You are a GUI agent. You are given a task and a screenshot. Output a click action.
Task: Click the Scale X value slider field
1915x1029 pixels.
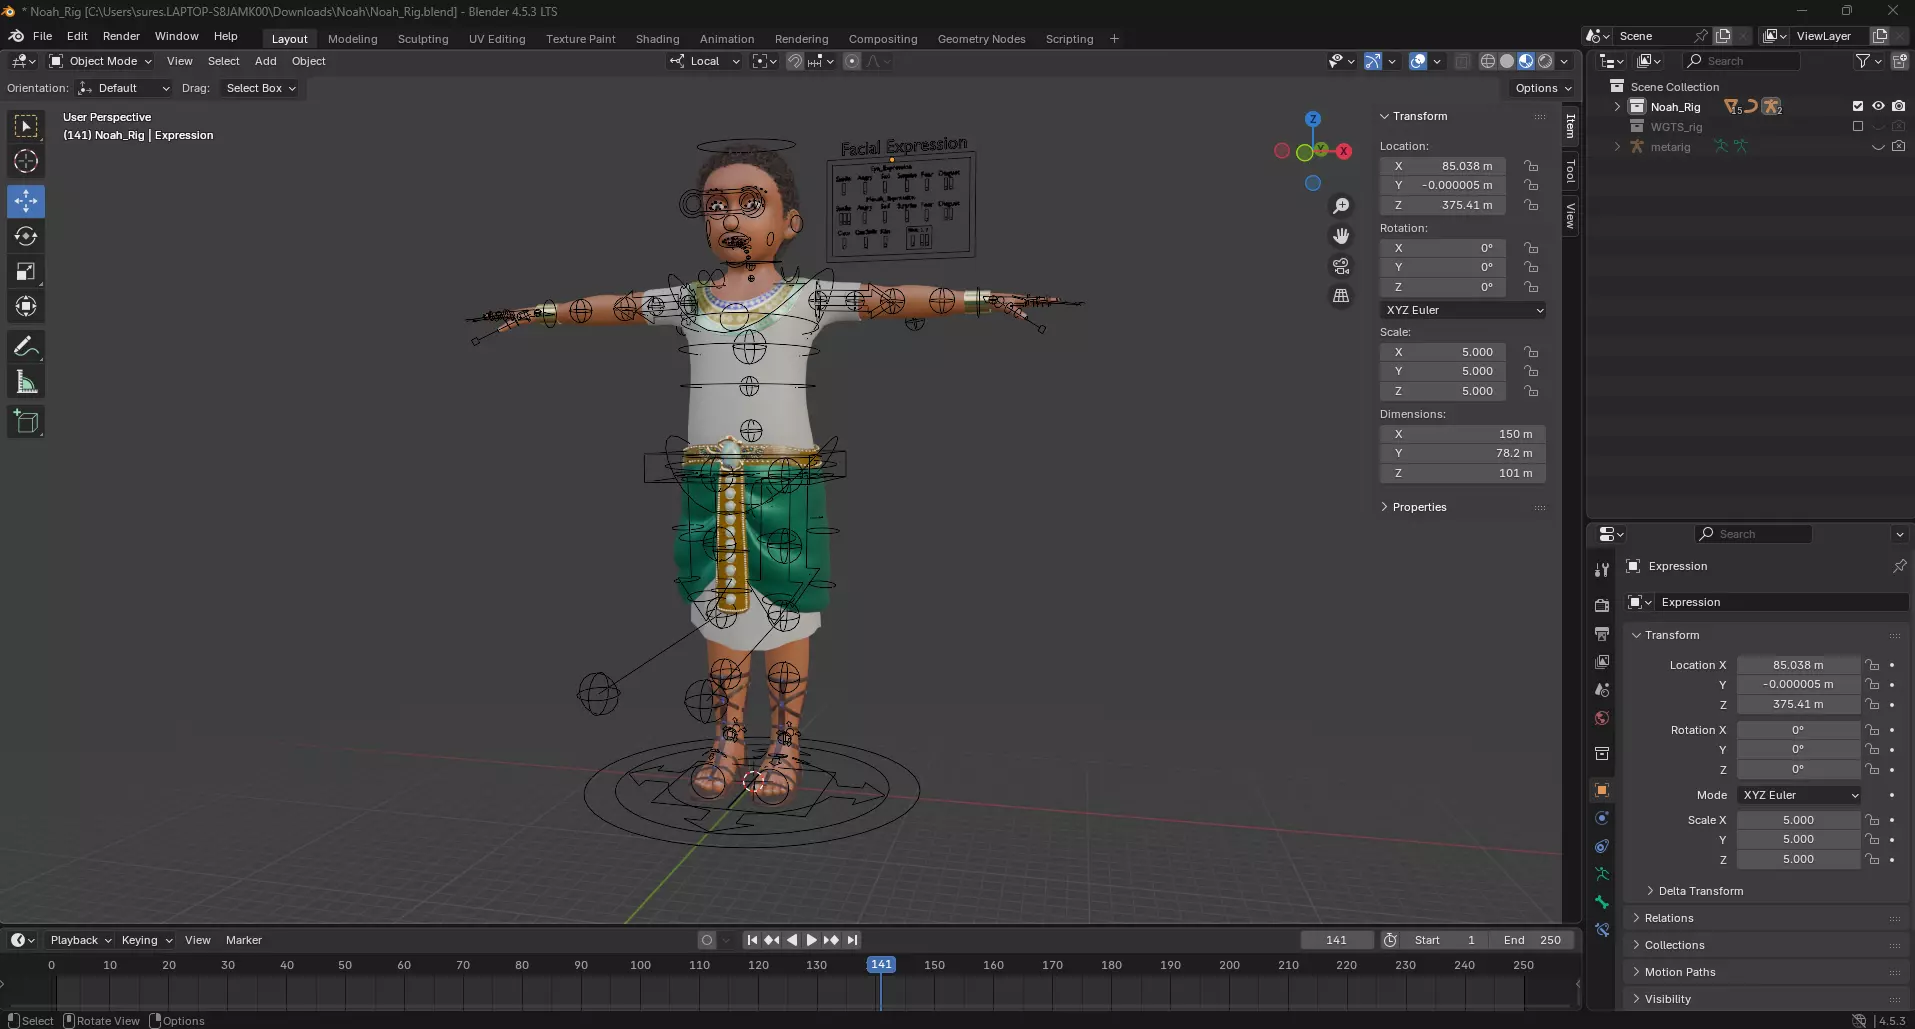1798,820
